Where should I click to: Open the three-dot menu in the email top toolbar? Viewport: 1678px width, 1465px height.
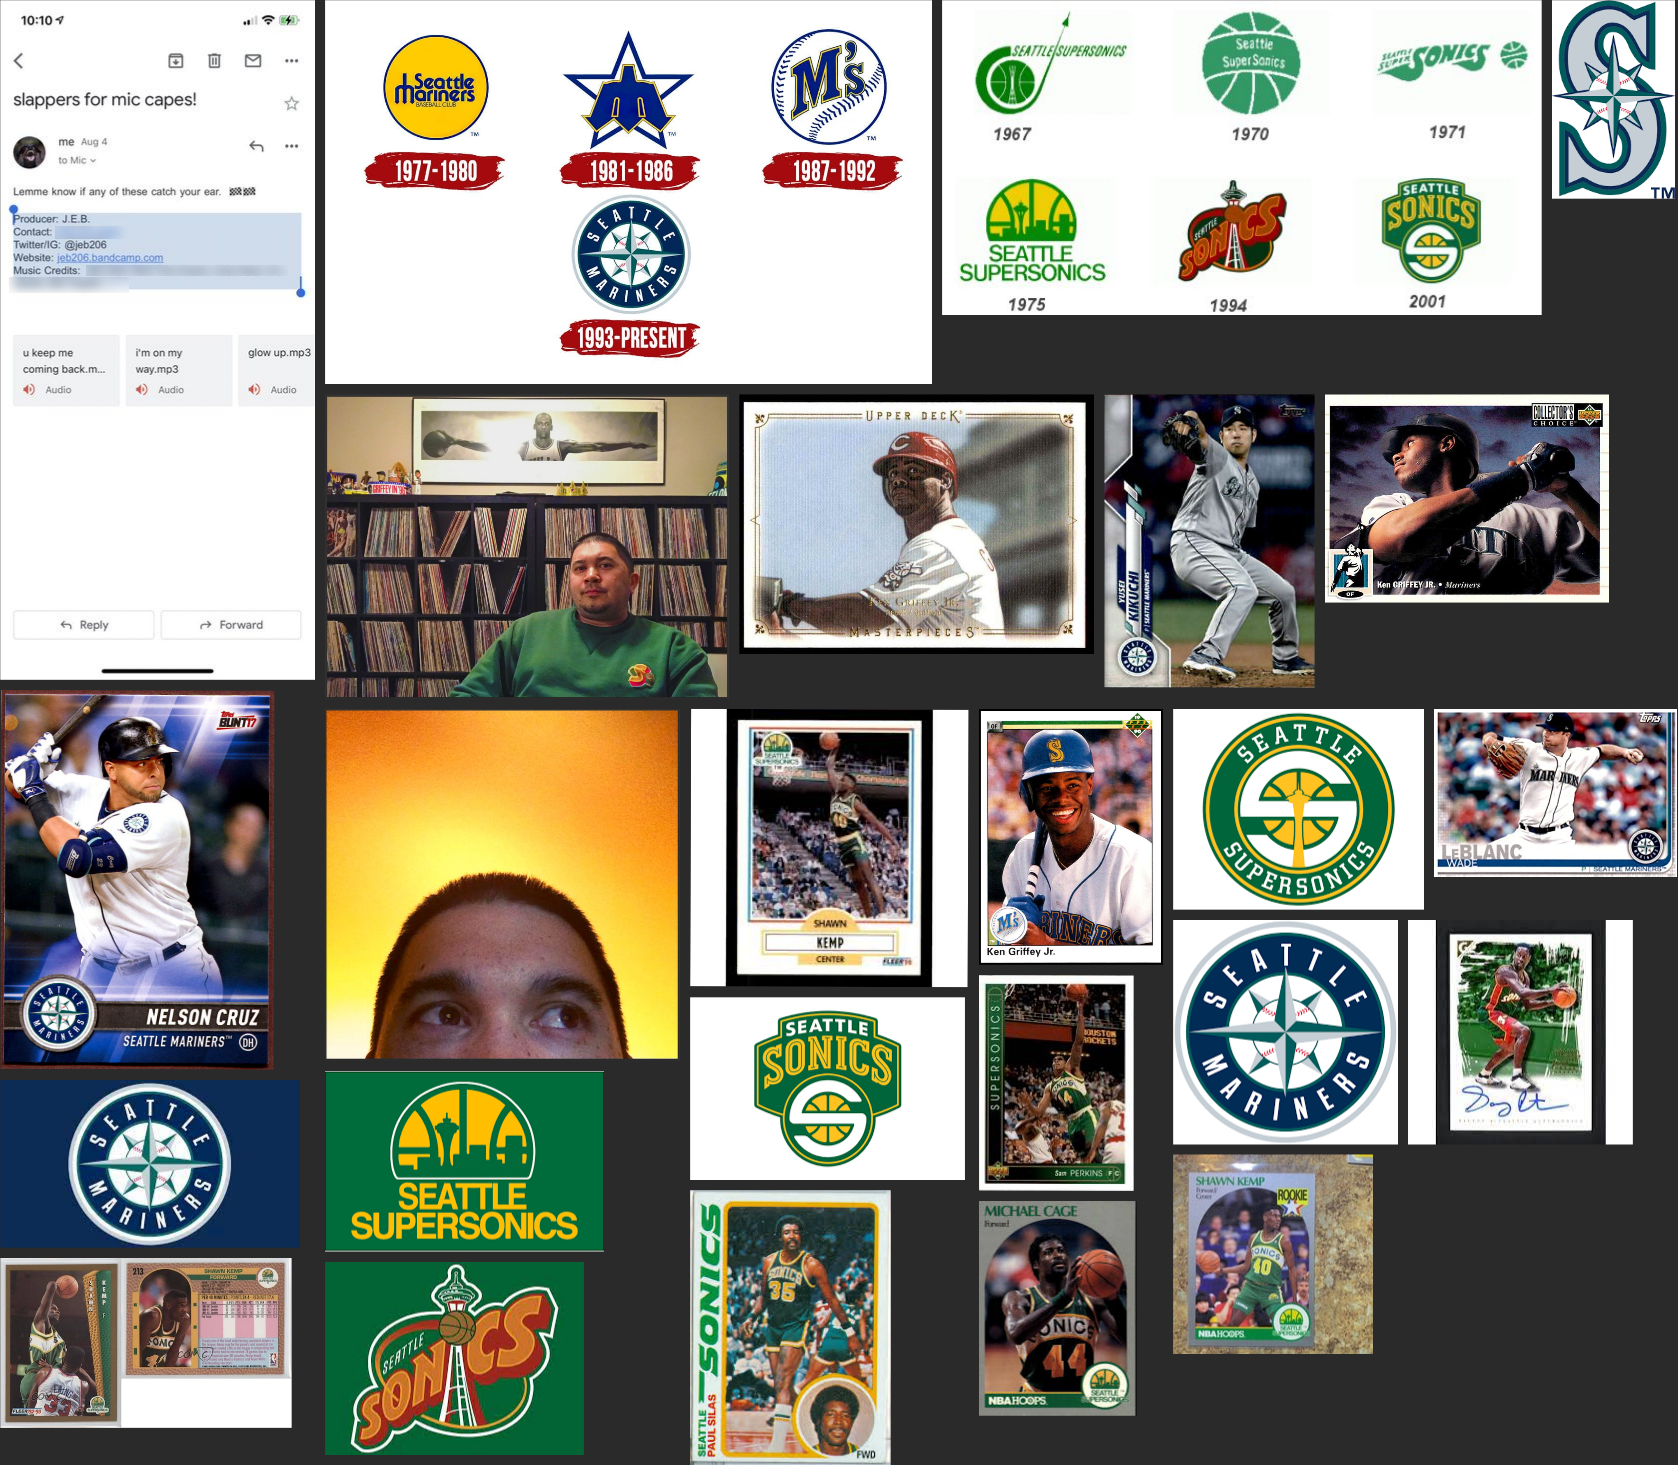(x=291, y=61)
